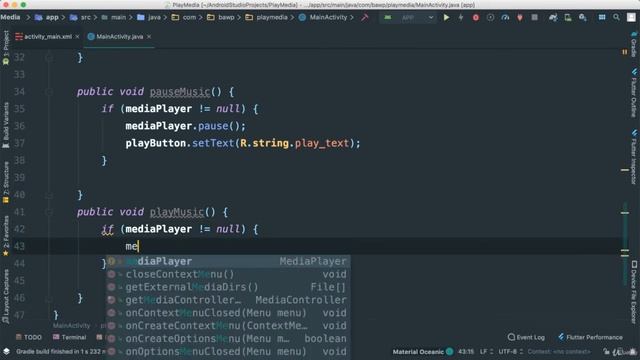The height and width of the screenshot is (360, 640).
Task: Click 'playmedia' breadcrumb folder
Action: click(267, 18)
